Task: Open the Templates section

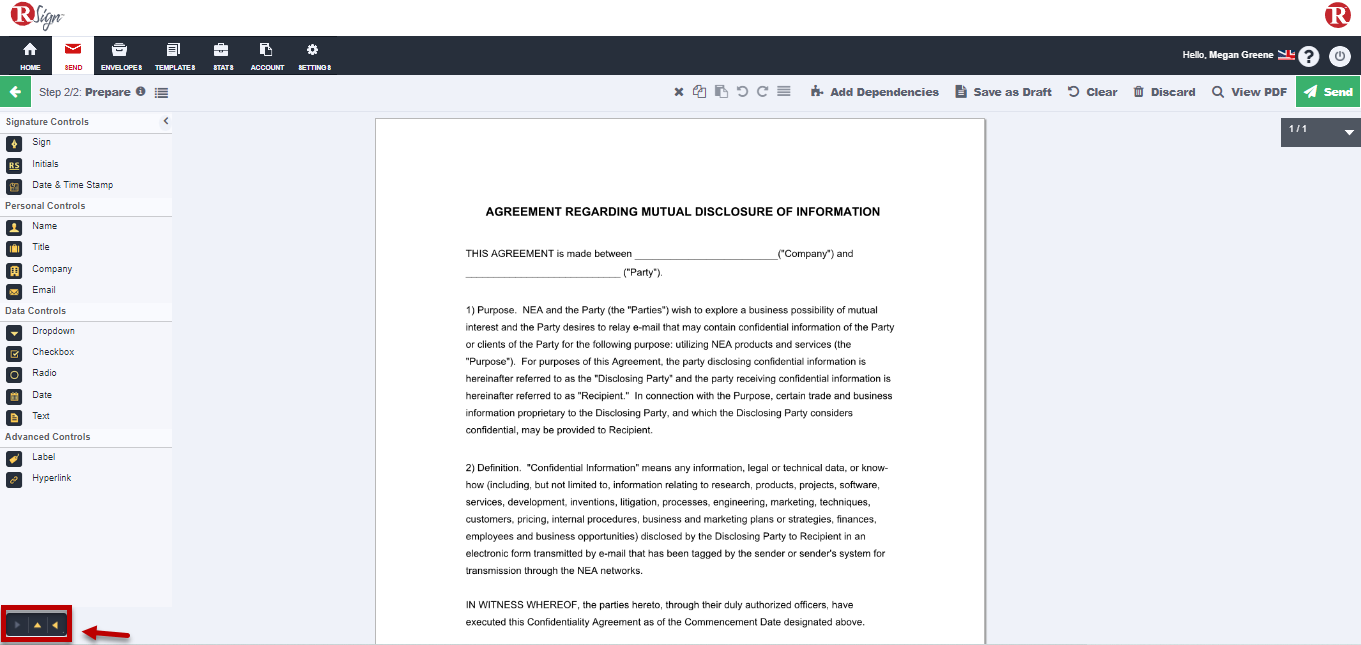Action: (174, 56)
